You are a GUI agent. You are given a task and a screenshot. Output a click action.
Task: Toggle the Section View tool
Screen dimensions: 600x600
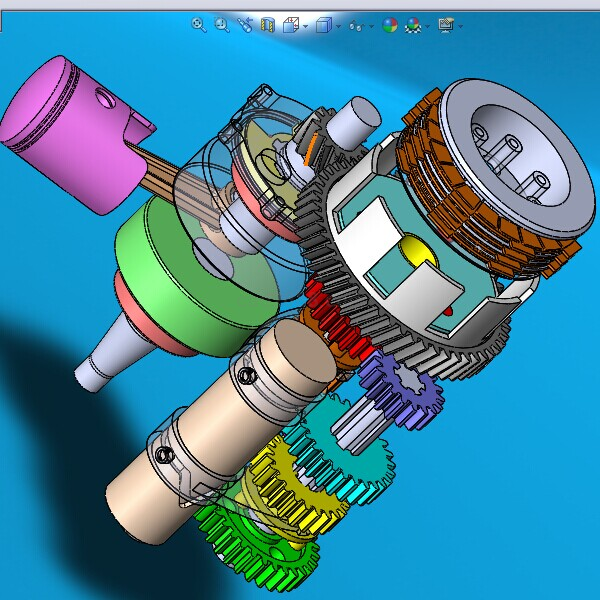click(x=268, y=25)
